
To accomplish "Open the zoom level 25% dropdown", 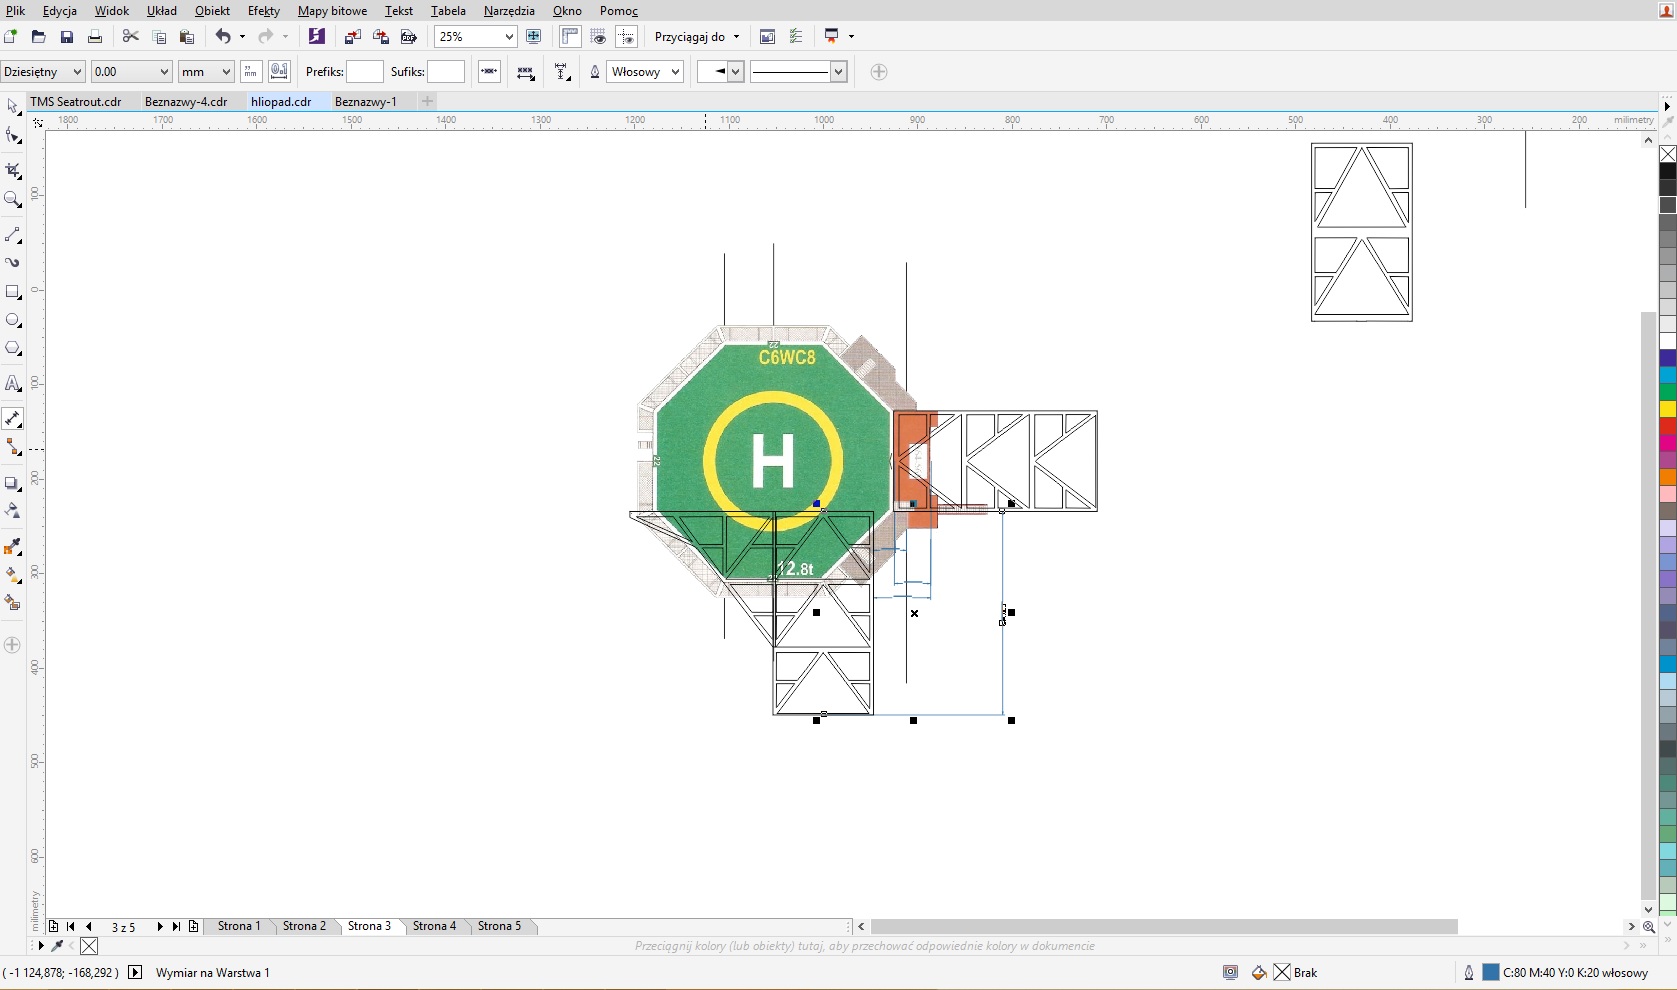I will click(x=509, y=37).
